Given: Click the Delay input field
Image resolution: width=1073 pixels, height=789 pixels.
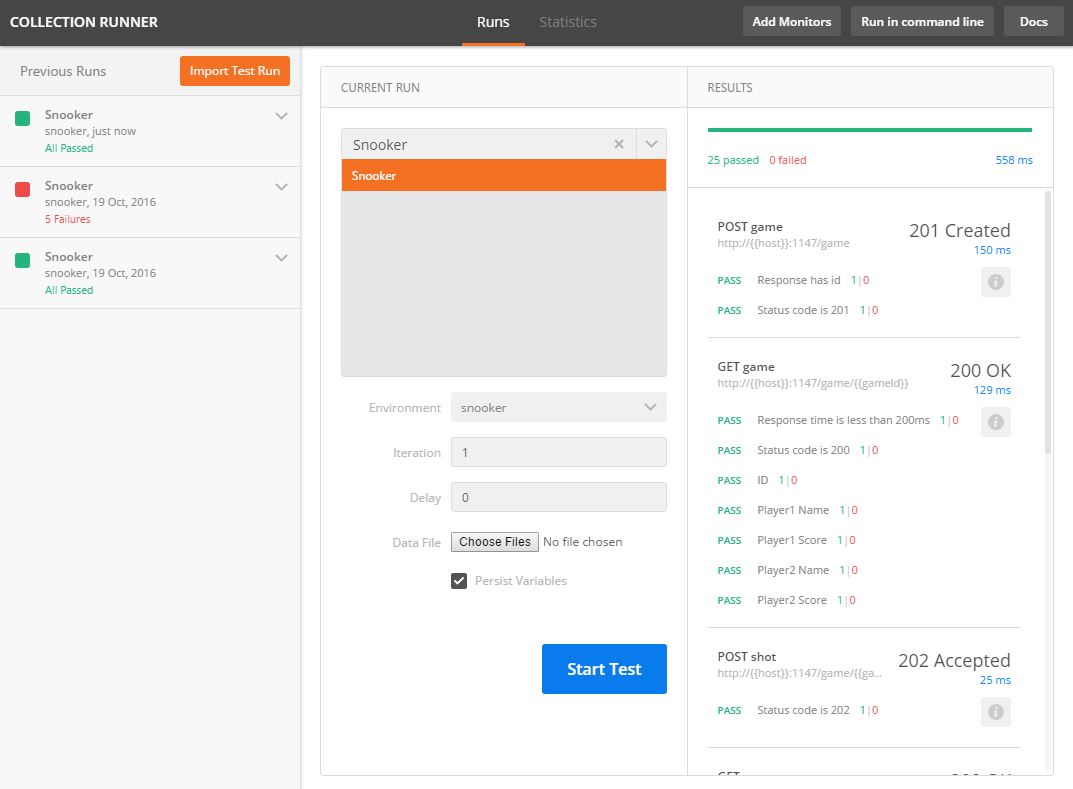Looking at the screenshot, I should pos(558,497).
